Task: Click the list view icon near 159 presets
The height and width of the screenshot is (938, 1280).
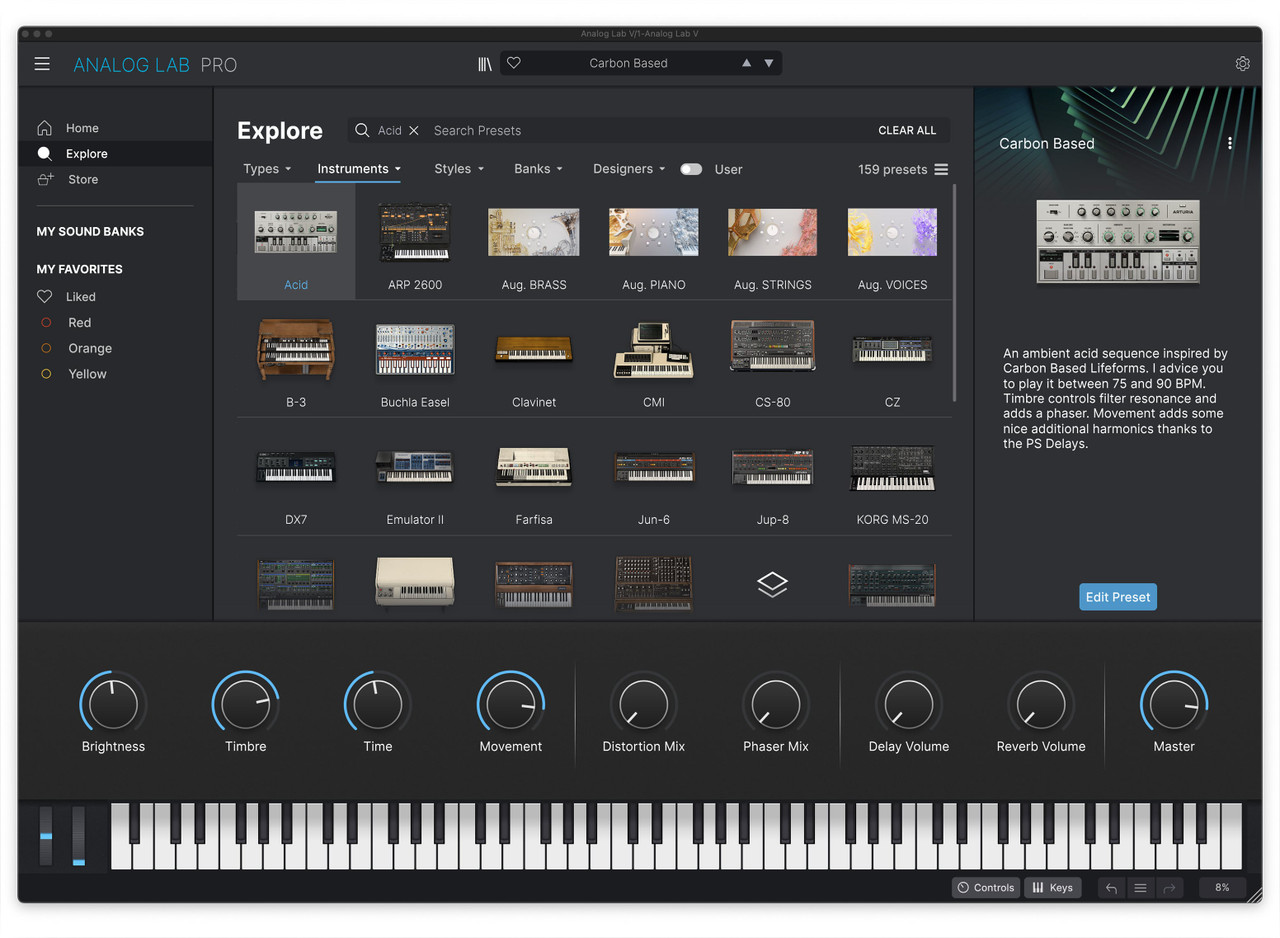Action: [940, 169]
